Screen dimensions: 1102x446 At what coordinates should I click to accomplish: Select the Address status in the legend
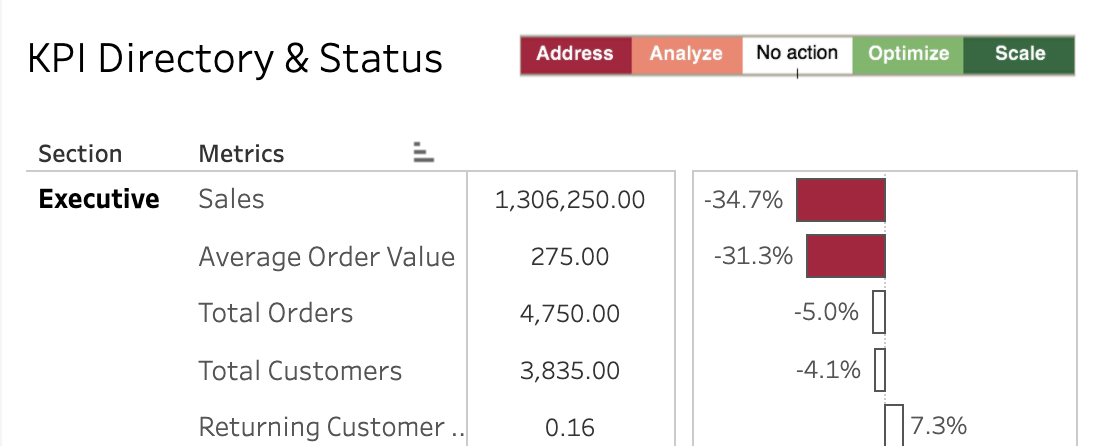576,55
